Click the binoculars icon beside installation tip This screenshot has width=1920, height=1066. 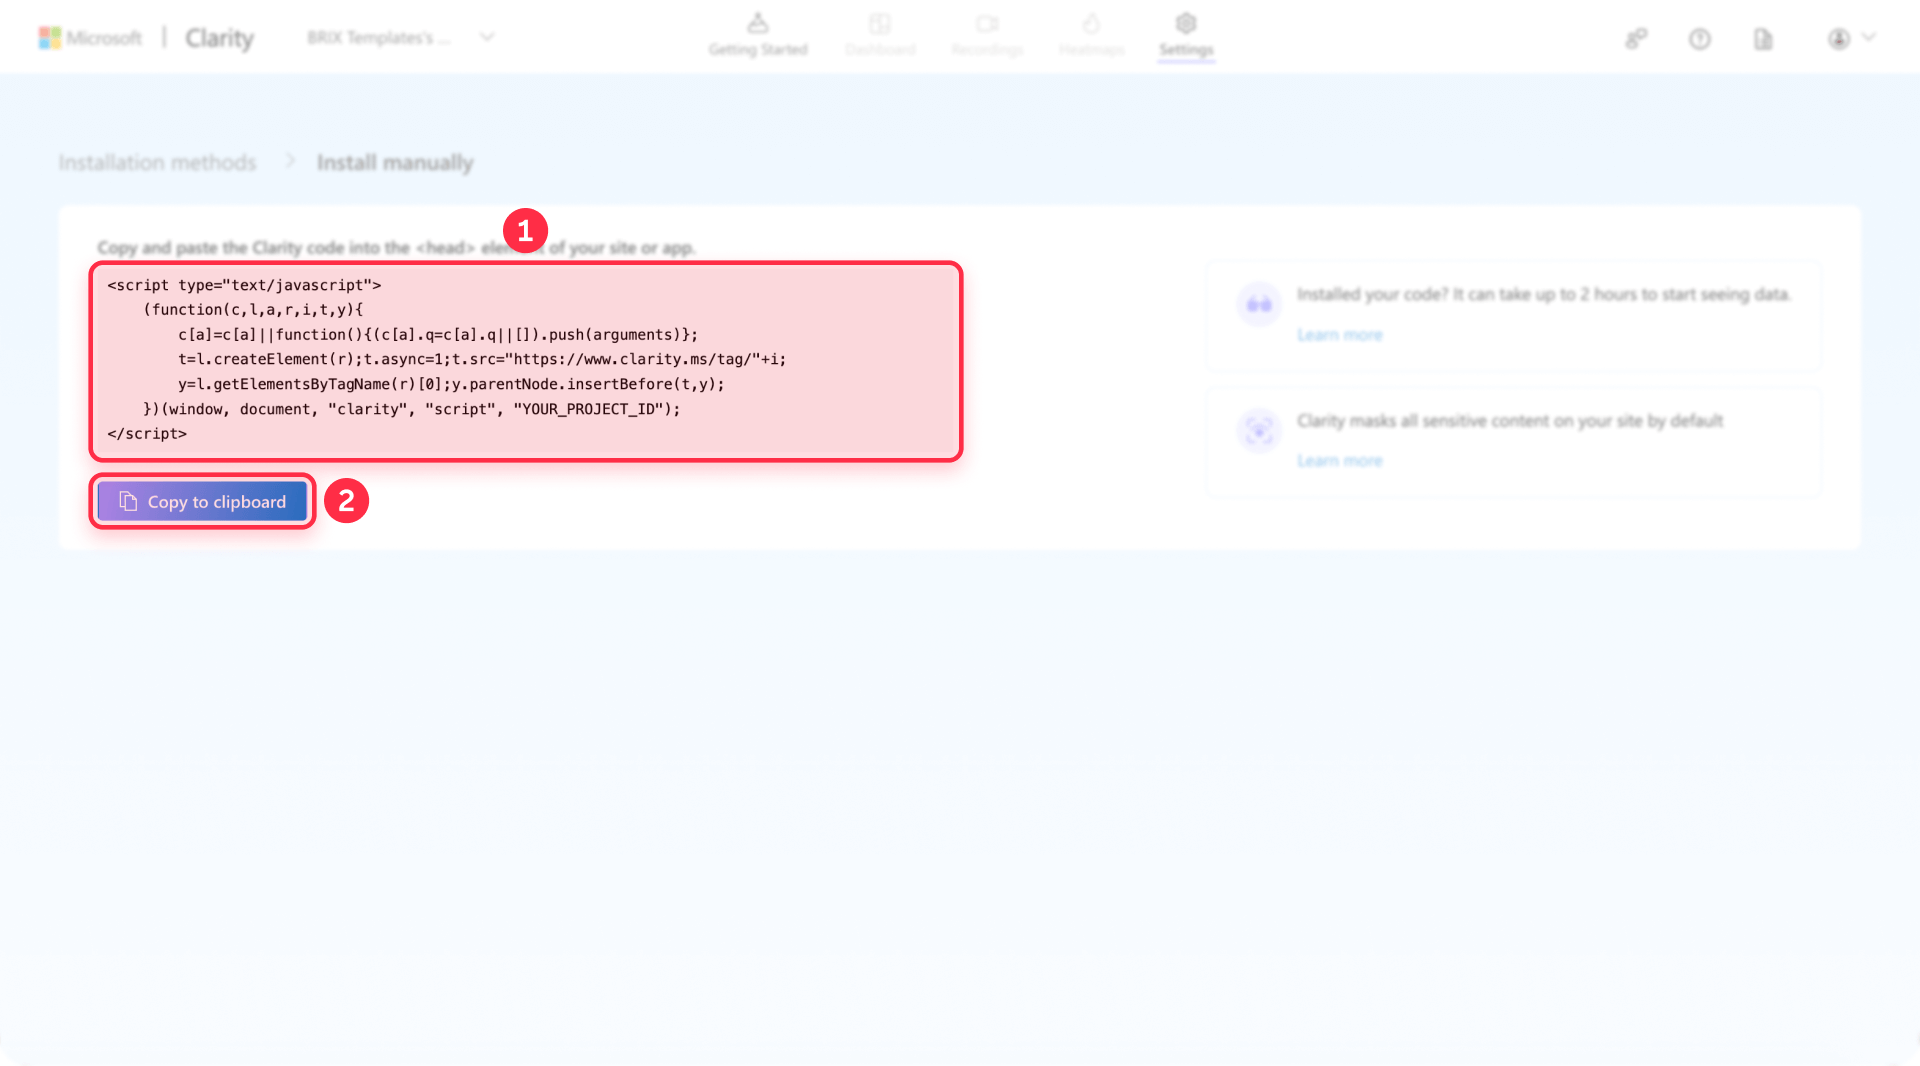pyautogui.click(x=1260, y=304)
